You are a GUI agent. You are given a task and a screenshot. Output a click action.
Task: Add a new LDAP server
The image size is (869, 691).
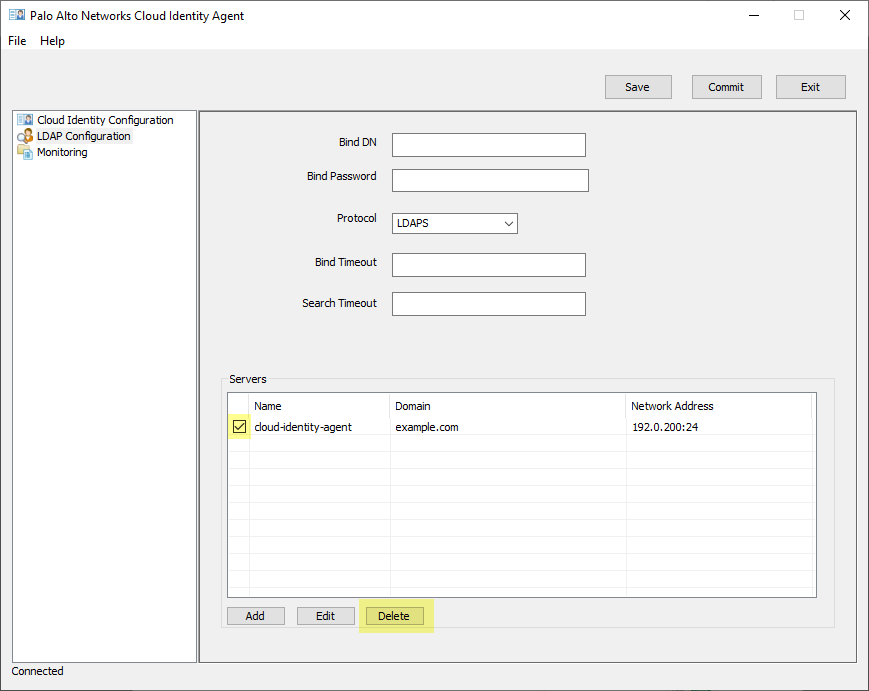click(255, 616)
